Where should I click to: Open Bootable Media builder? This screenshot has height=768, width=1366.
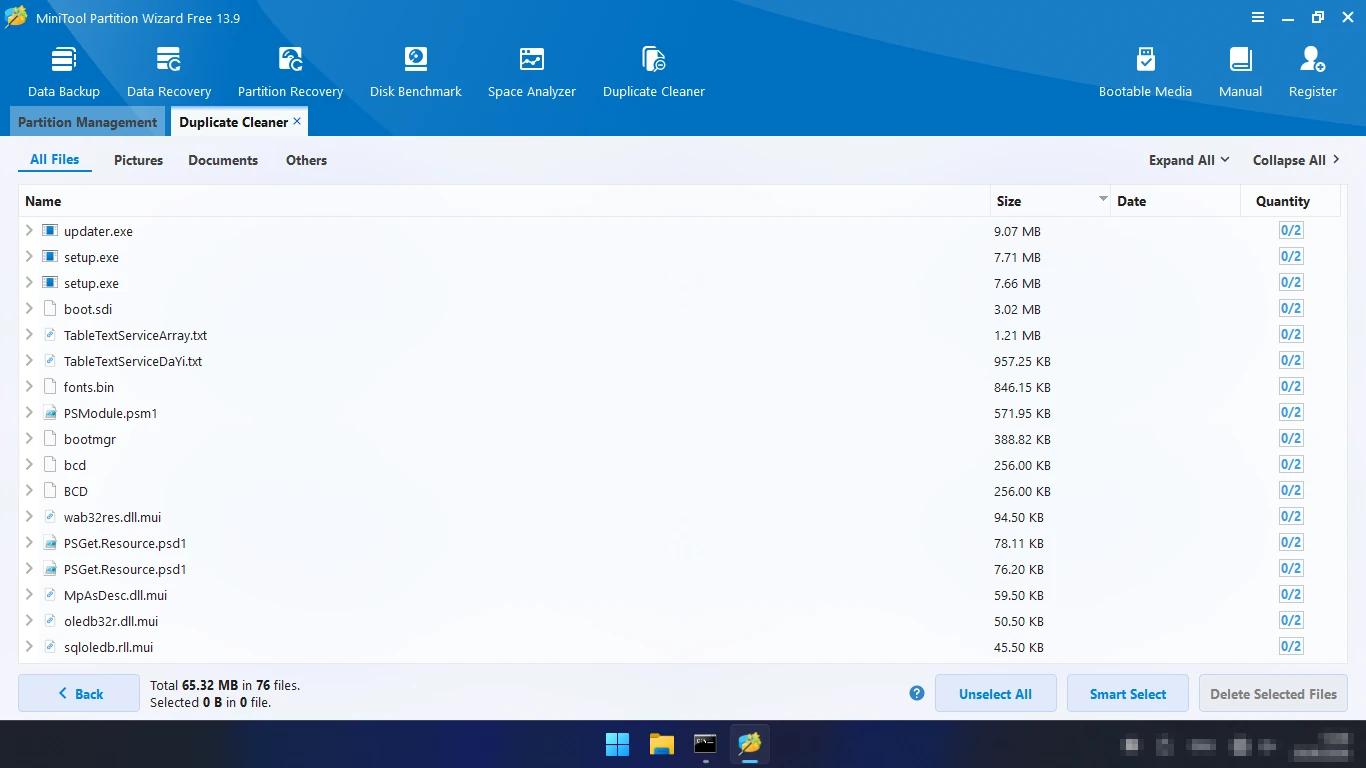coord(1145,72)
